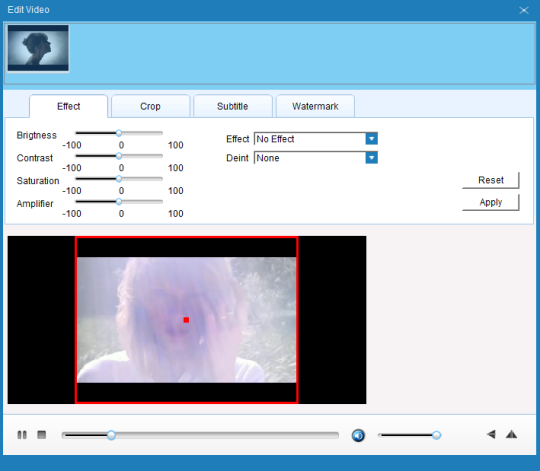The image size is (540, 471).
Task: Click the Saturation slider handle
Action: point(119,179)
